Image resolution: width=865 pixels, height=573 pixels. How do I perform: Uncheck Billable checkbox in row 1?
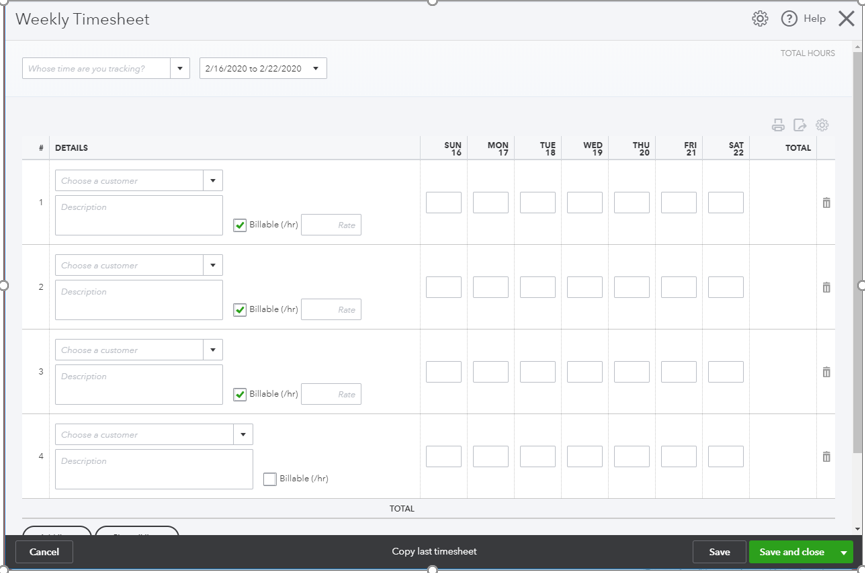coord(239,225)
